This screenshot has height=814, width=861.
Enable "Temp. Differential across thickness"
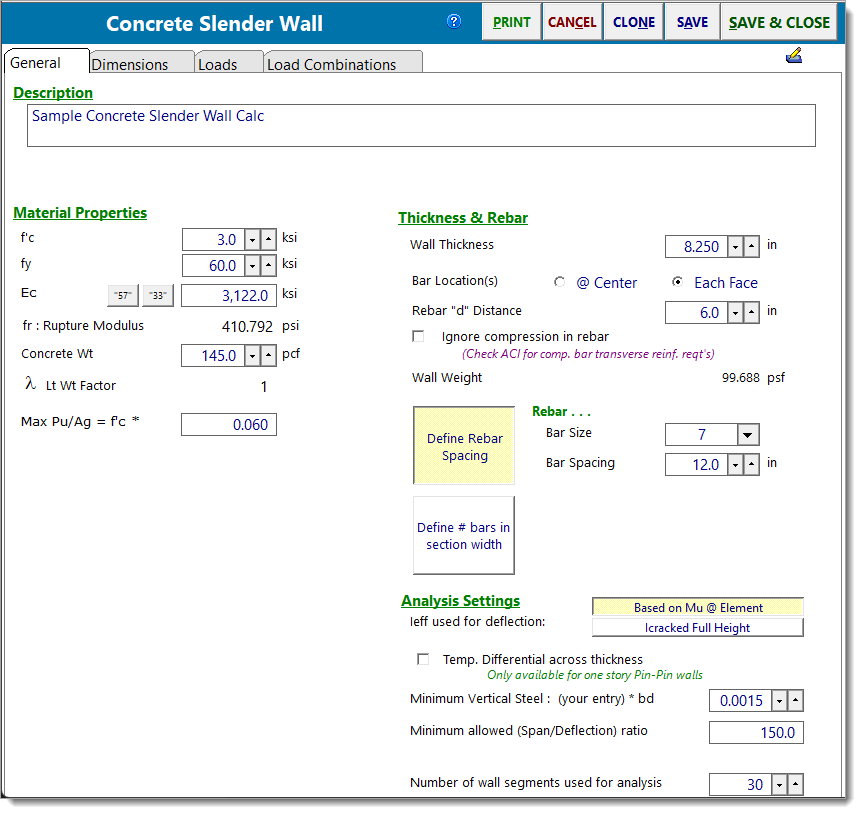tap(422, 659)
